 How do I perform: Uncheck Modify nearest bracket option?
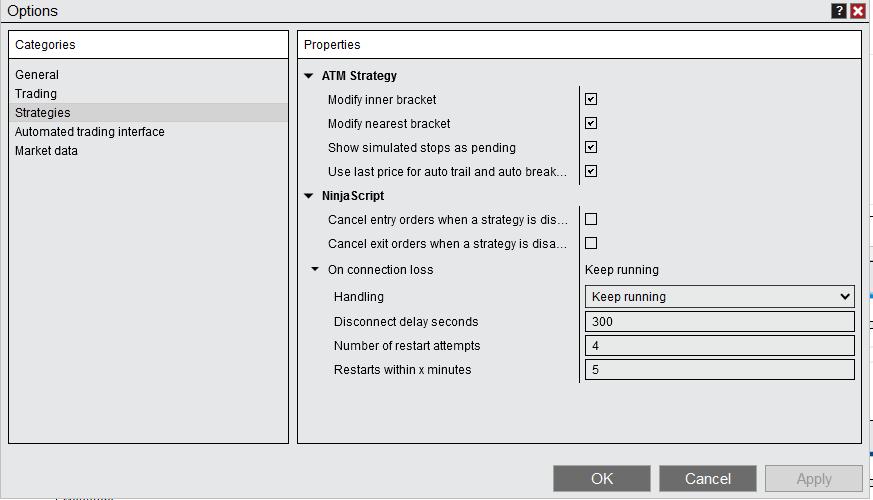[x=591, y=124]
